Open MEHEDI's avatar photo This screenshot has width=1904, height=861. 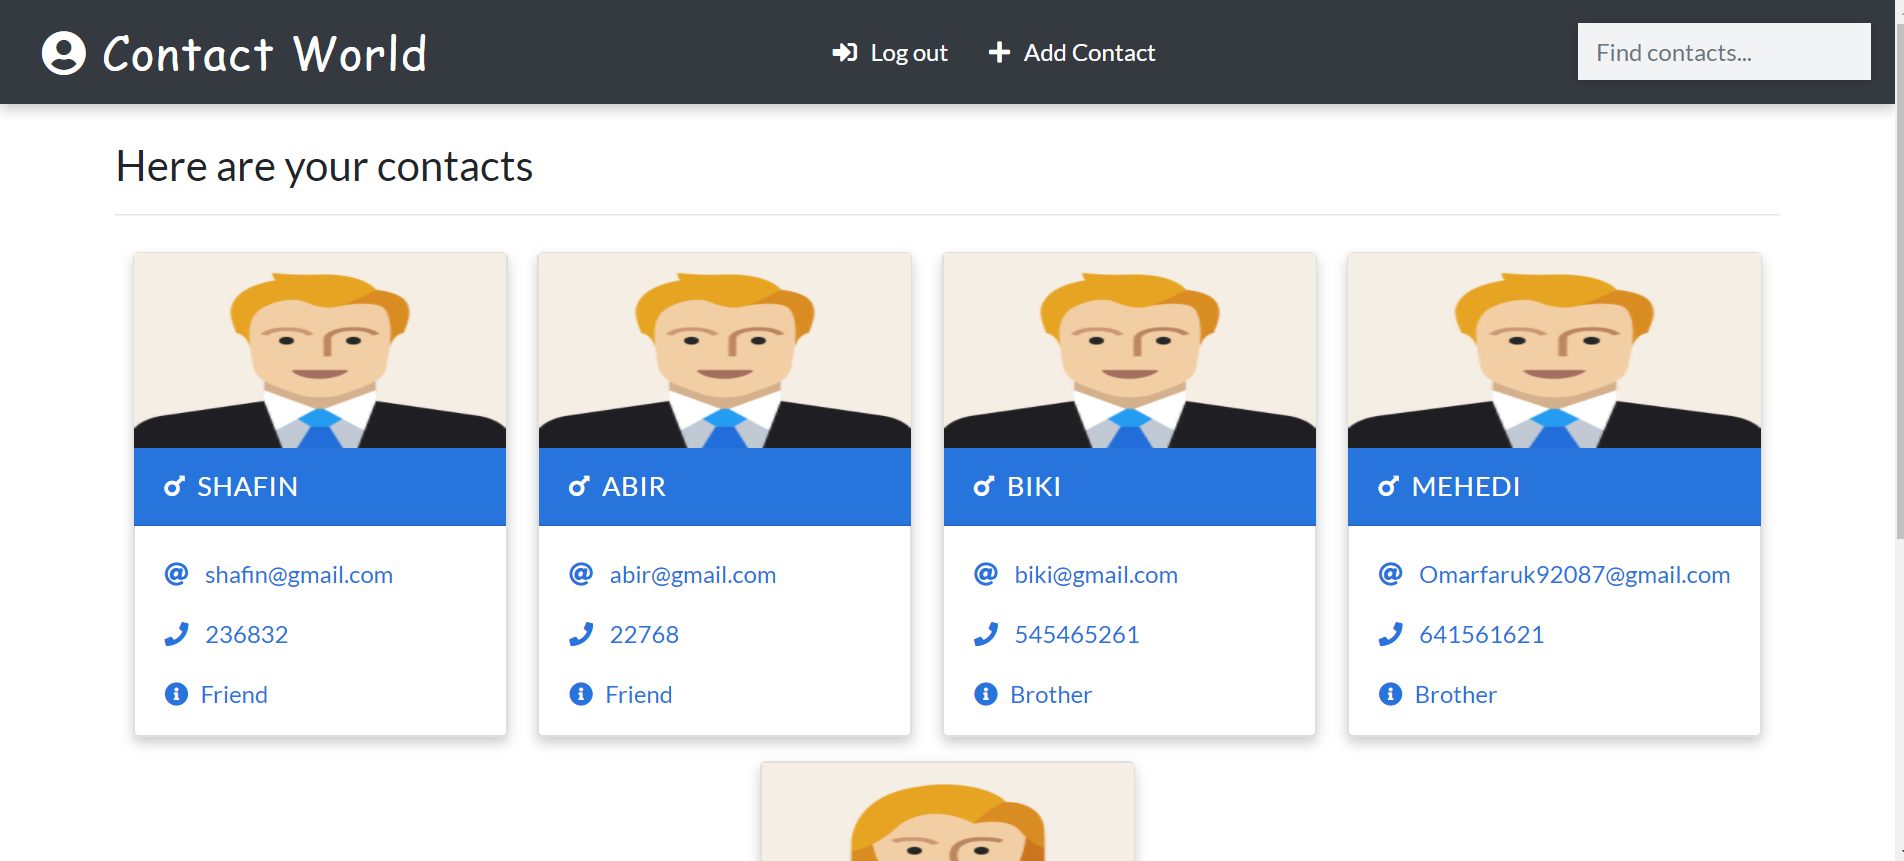[x=1554, y=350]
